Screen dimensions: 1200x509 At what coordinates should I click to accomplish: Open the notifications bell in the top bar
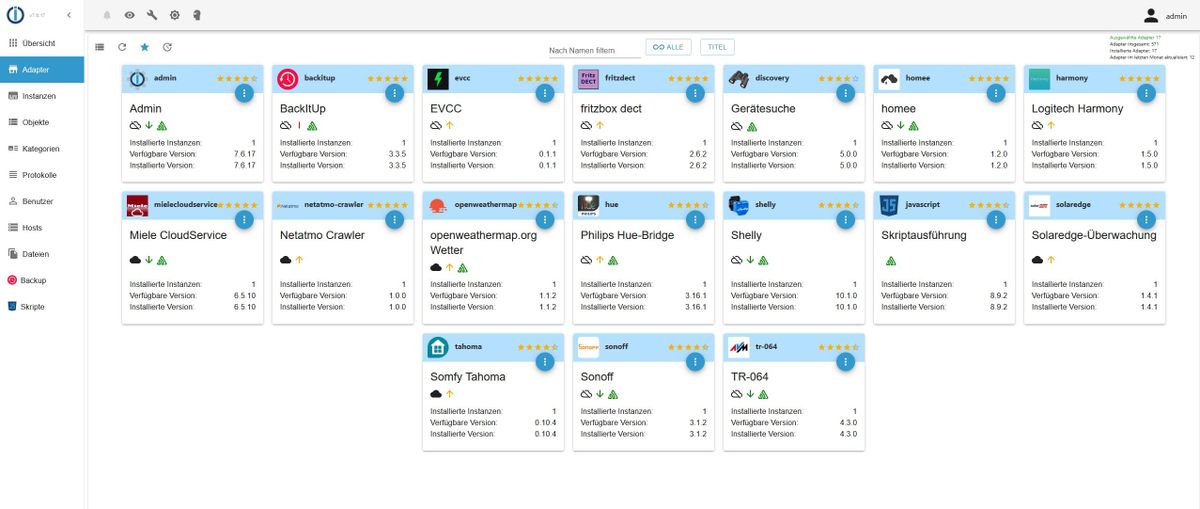point(107,15)
